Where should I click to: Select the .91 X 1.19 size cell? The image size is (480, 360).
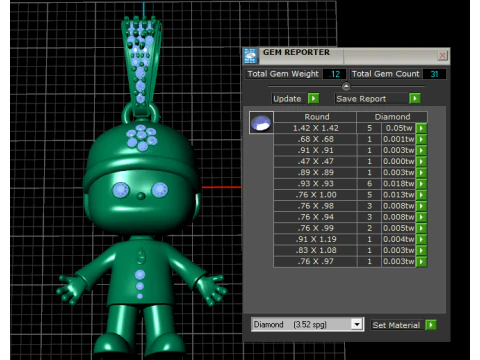pos(315,239)
